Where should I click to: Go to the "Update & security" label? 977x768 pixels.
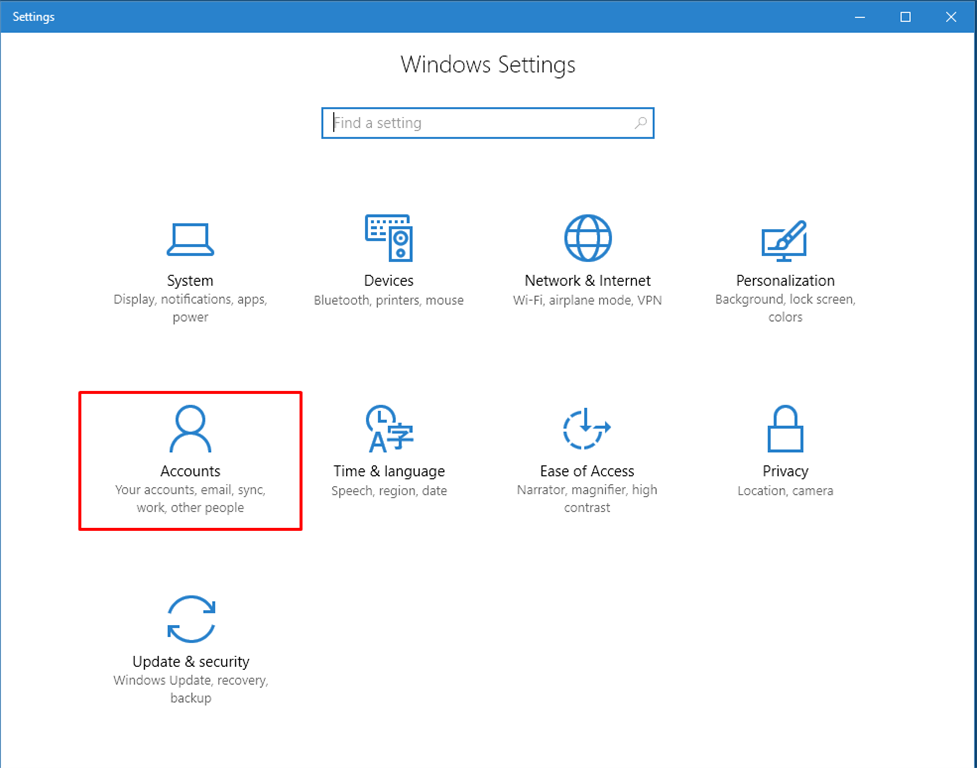click(x=190, y=662)
